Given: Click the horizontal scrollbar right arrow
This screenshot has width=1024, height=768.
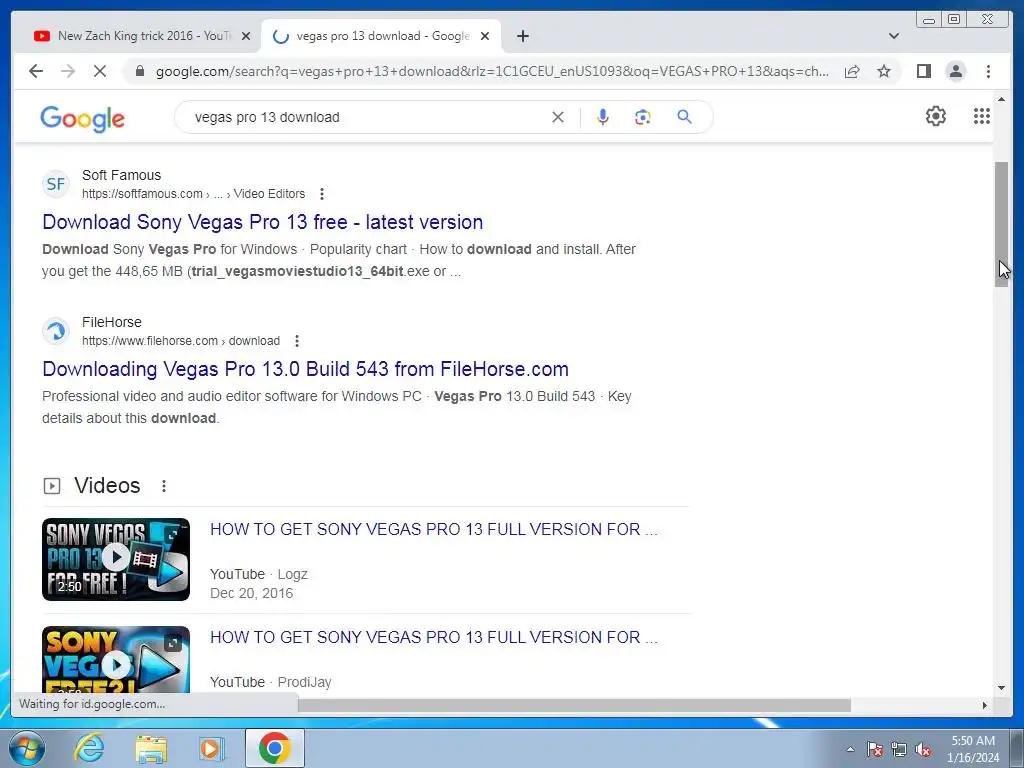Looking at the screenshot, I should (985, 705).
